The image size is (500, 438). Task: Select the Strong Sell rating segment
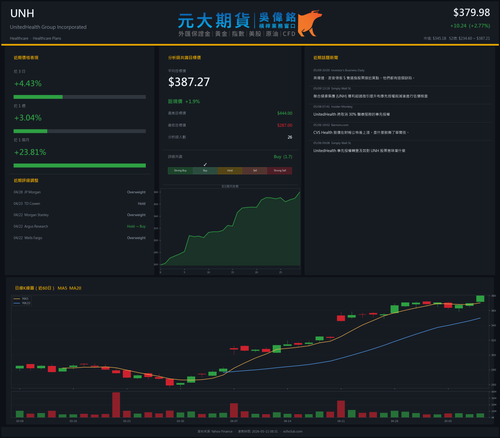(280, 171)
